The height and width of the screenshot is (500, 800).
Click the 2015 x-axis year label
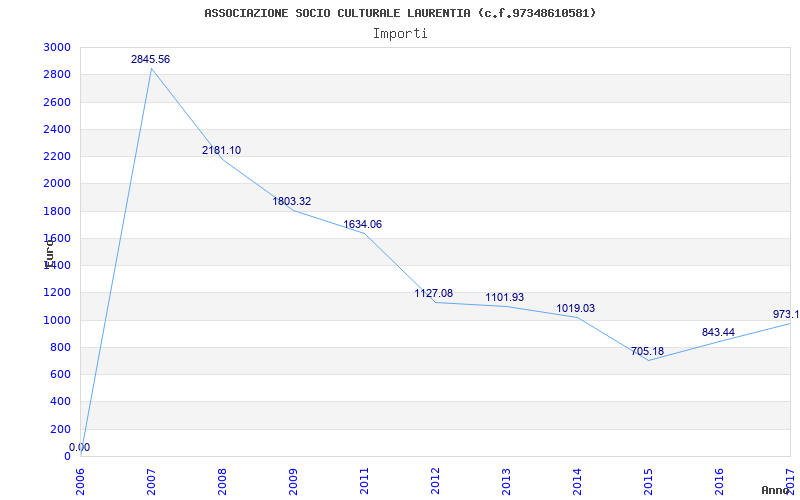[648, 482]
